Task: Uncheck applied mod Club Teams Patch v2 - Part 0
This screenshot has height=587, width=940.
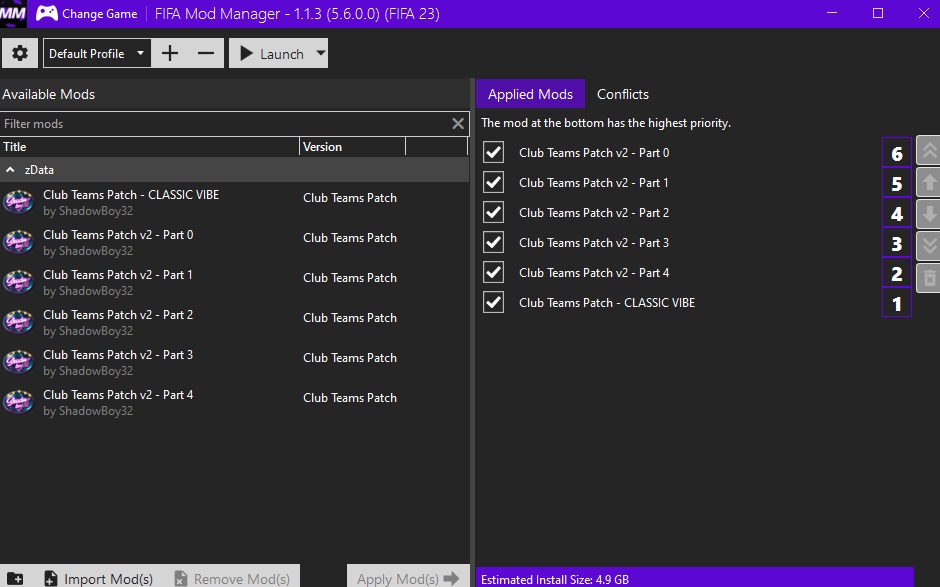Action: pyautogui.click(x=493, y=152)
